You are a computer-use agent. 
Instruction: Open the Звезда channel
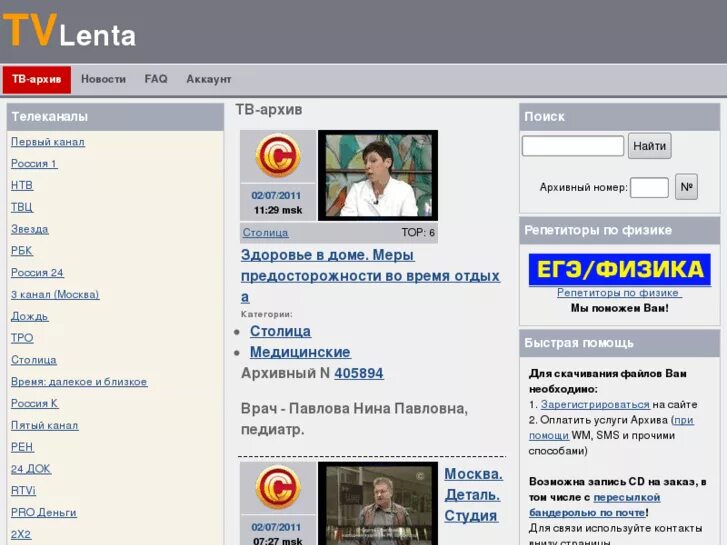click(x=30, y=229)
